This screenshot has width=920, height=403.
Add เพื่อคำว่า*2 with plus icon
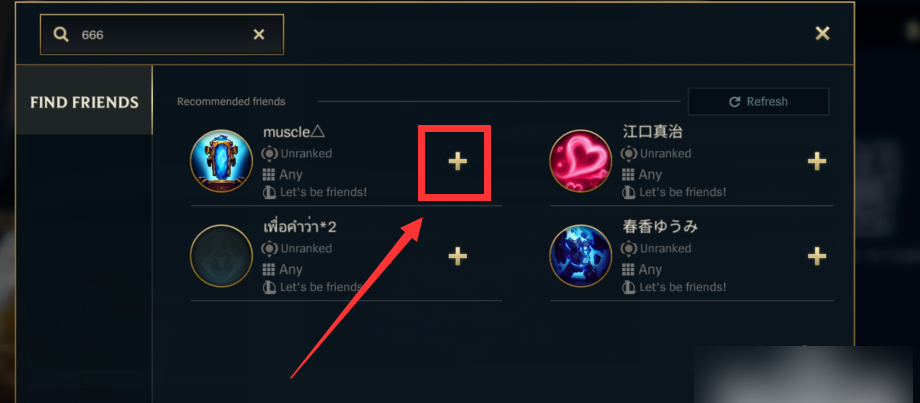pyautogui.click(x=458, y=256)
